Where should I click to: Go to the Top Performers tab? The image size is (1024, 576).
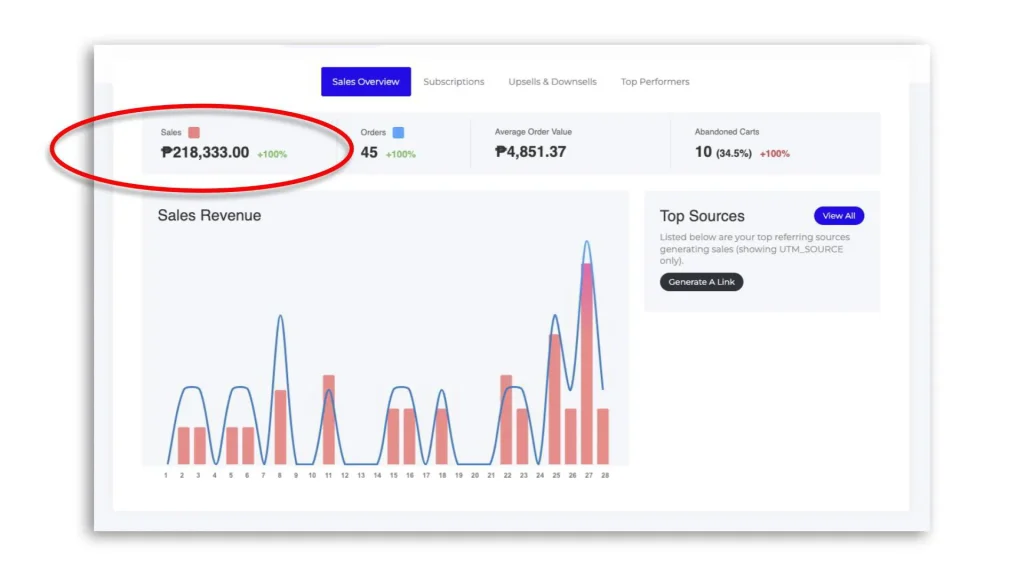pos(655,82)
